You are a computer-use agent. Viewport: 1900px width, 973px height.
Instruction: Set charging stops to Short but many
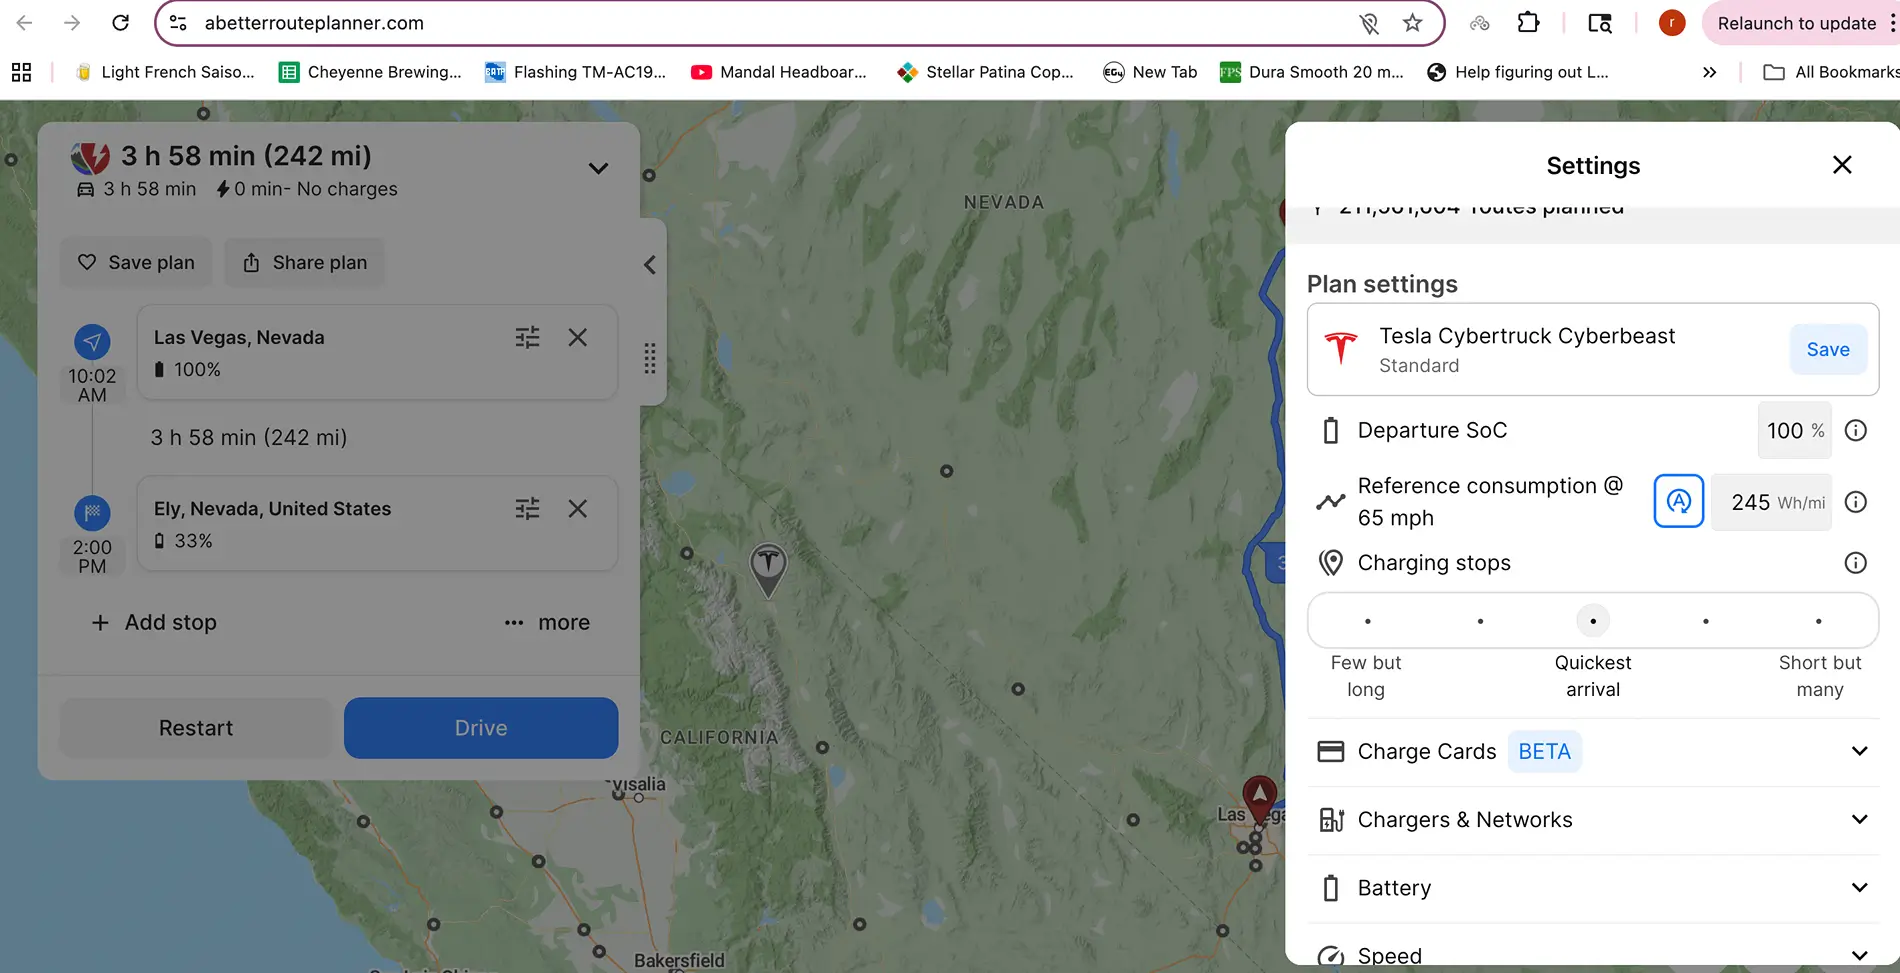[x=1818, y=621]
